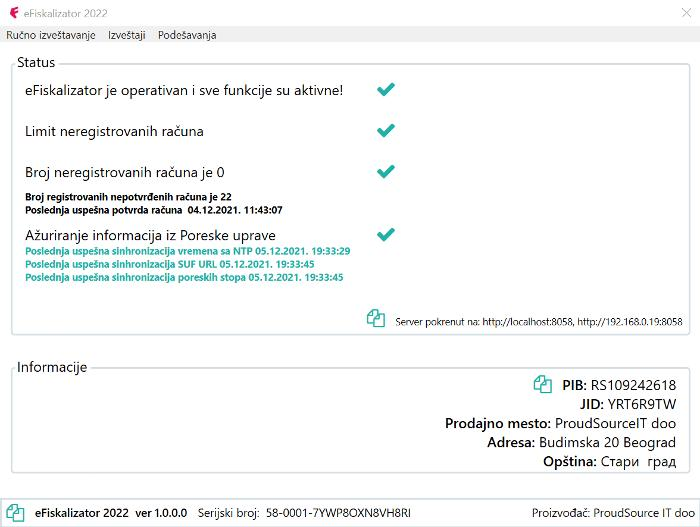Click the poreskih stopa synchronization line
This screenshot has width=700, height=527.
[184, 277]
